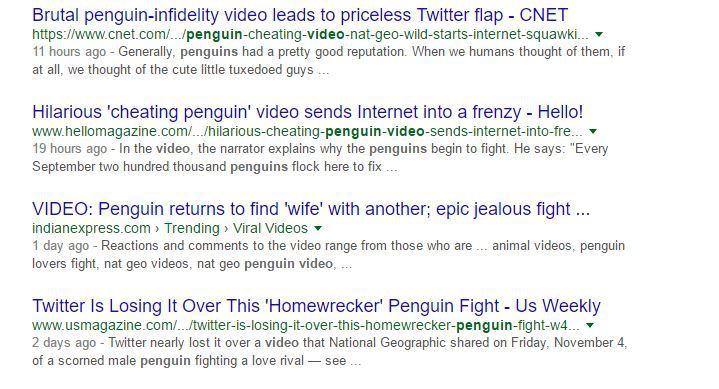Click the green cnet.com URL text
This screenshot has height=389, width=719.
click(310, 34)
